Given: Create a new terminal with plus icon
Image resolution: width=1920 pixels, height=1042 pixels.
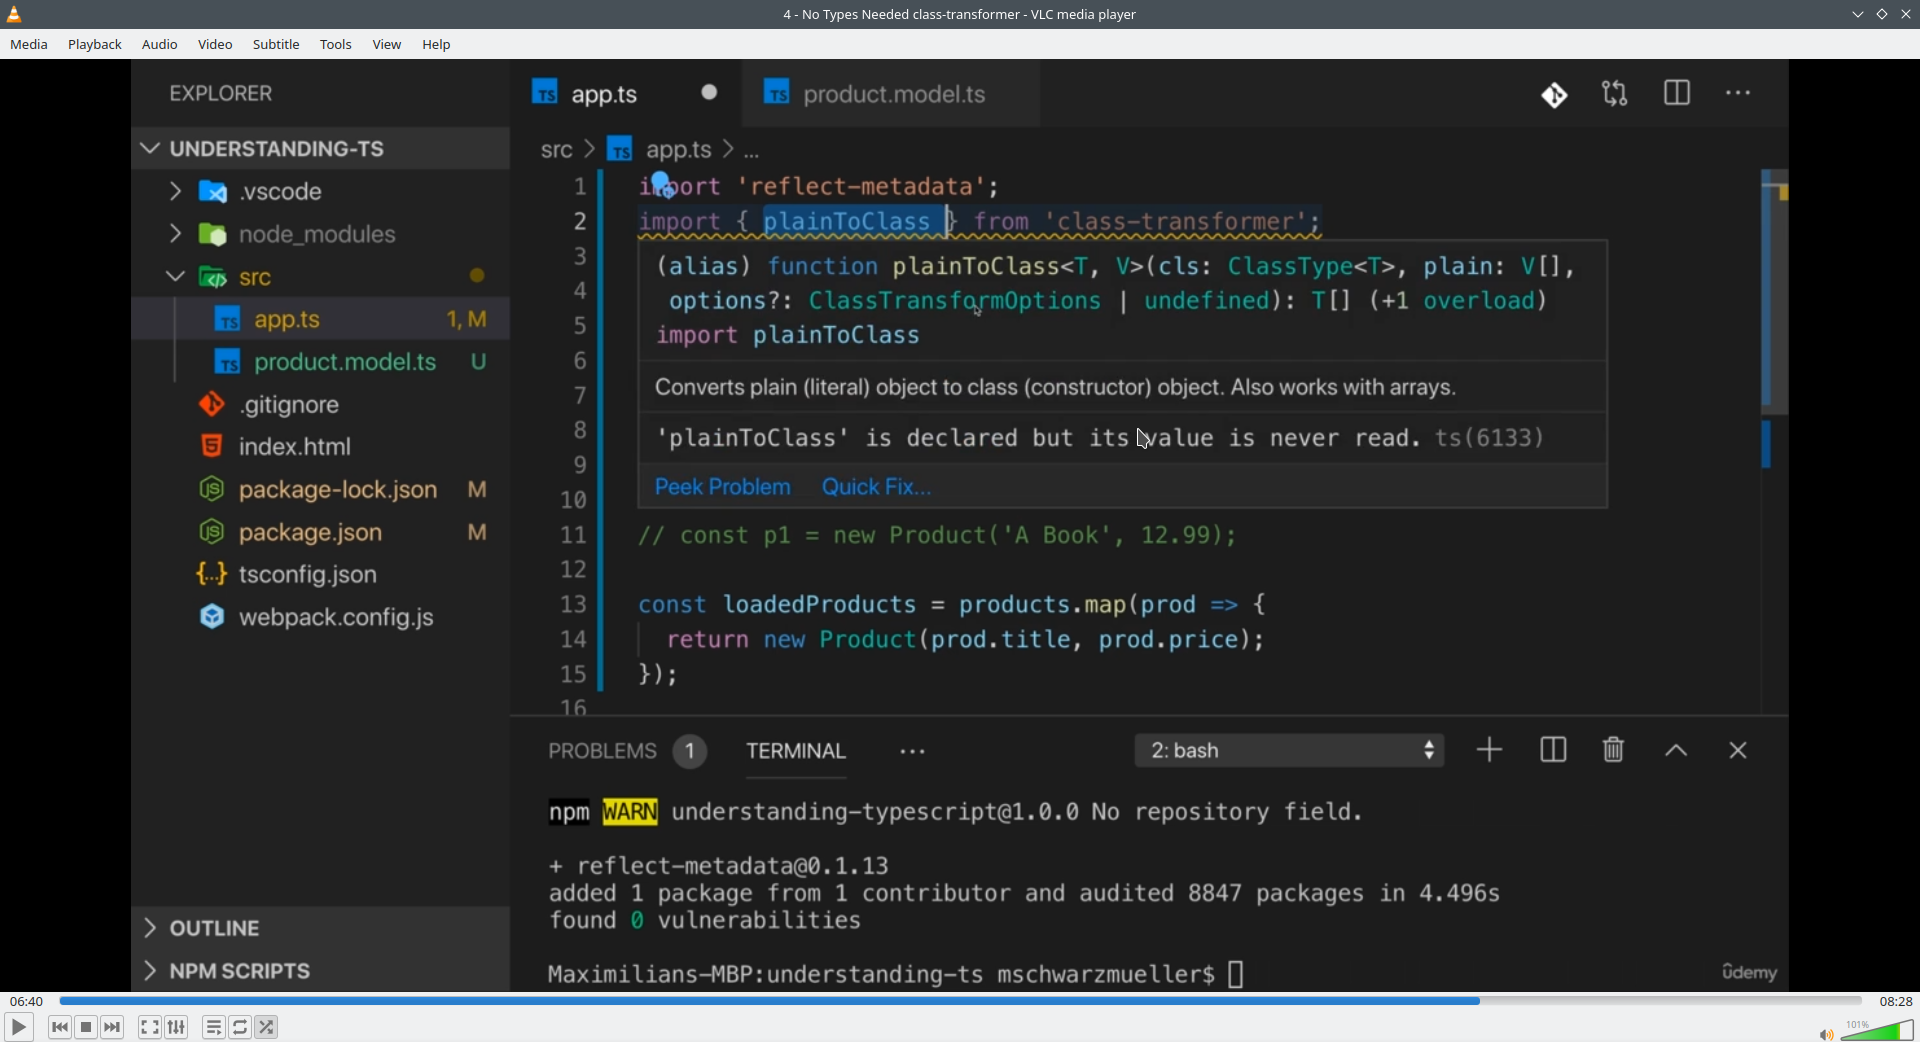Looking at the screenshot, I should [x=1490, y=751].
